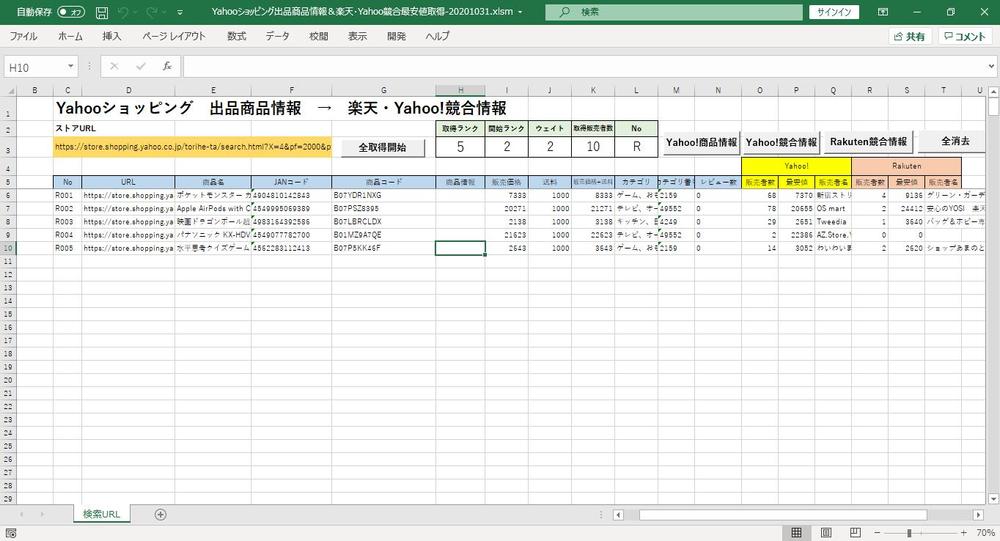Select JAN code 4549995069389 cell

point(291,209)
